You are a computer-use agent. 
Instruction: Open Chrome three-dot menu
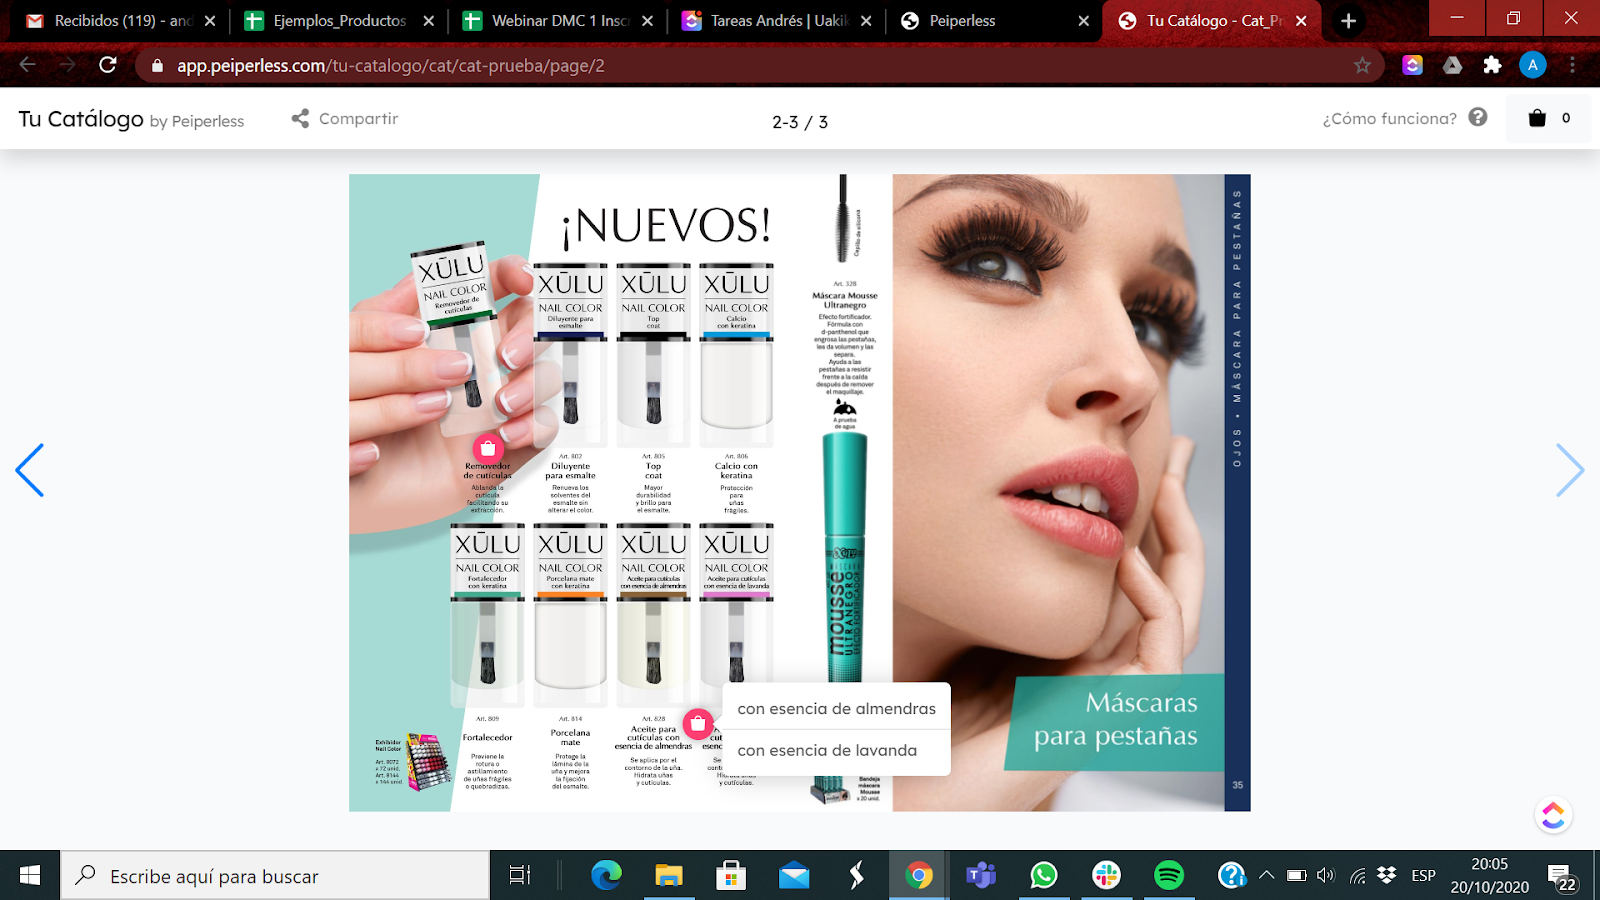tap(1572, 65)
